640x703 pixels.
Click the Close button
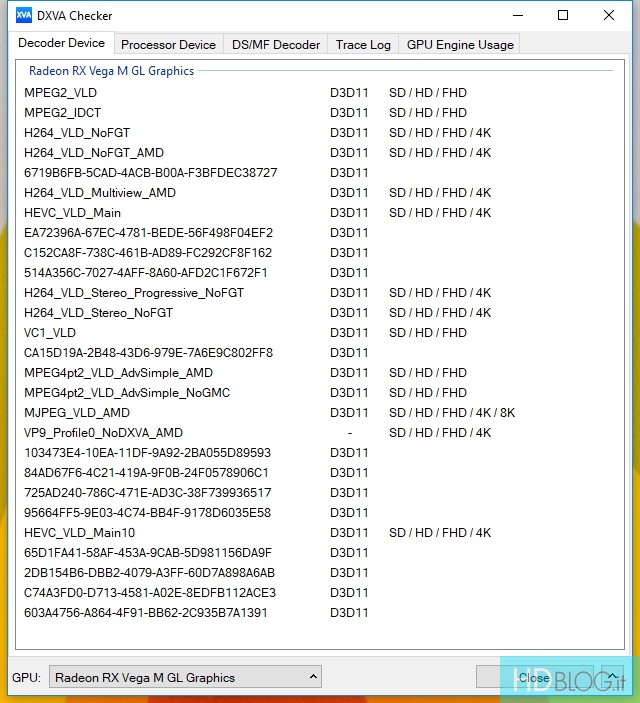534,677
